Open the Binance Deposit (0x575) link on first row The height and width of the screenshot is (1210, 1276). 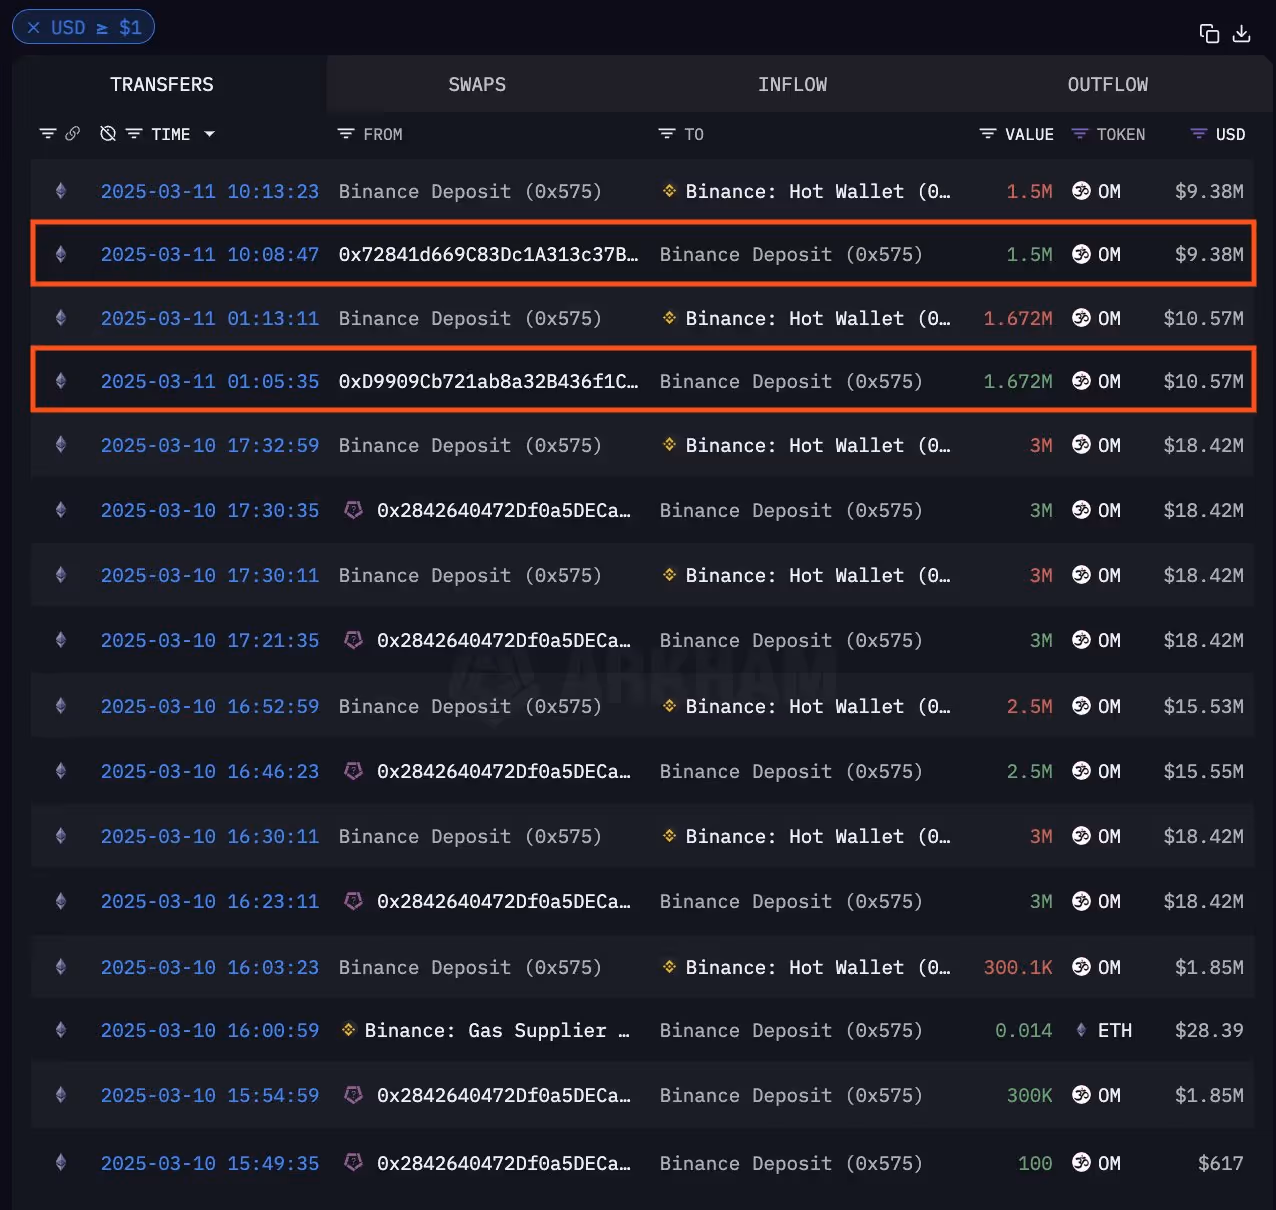coord(470,190)
